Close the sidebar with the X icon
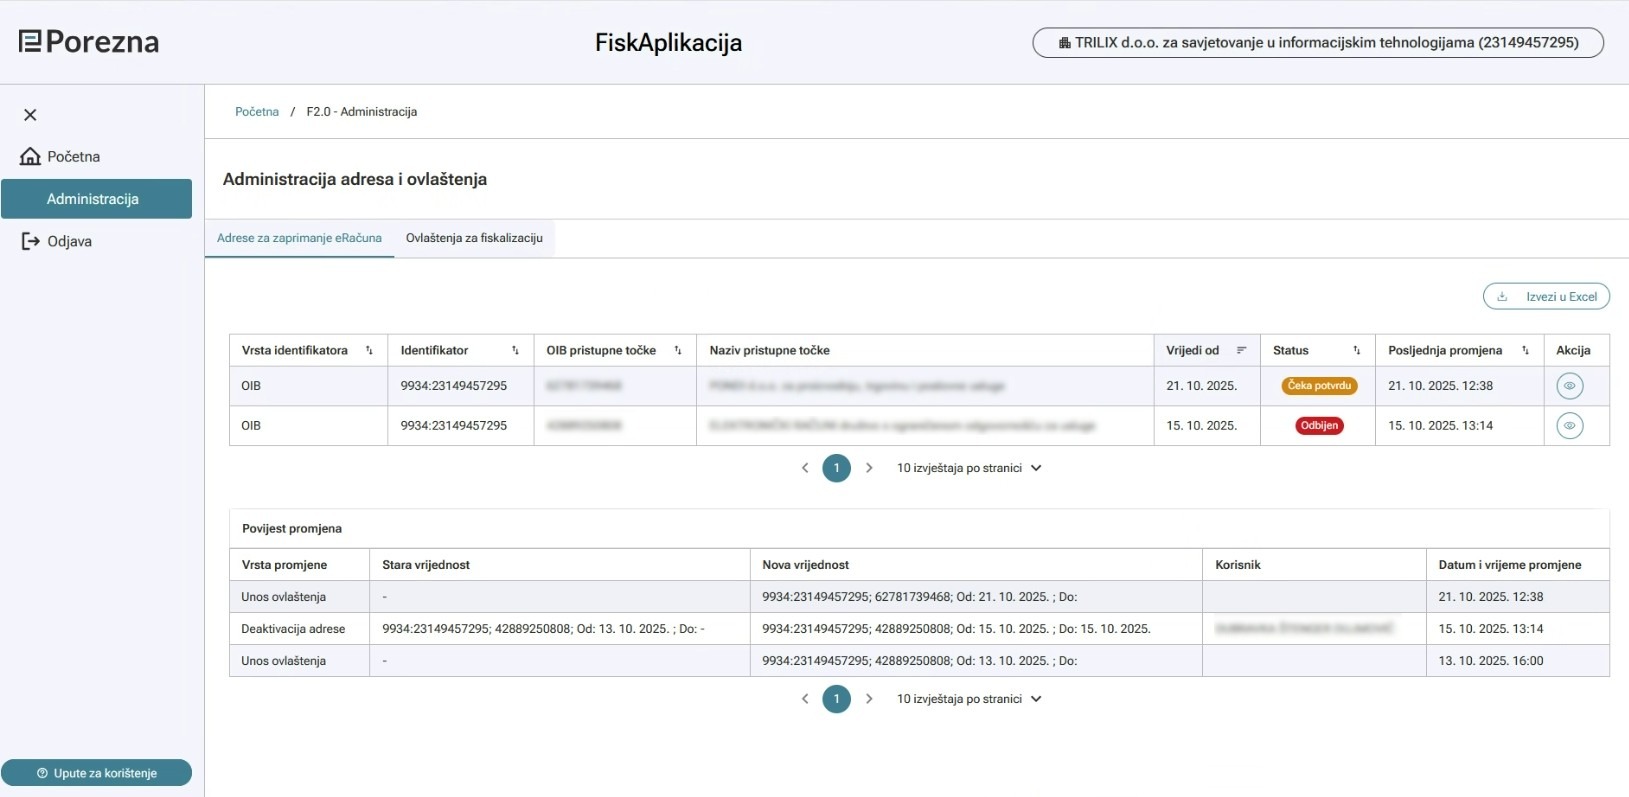The image size is (1629, 797). 30,115
